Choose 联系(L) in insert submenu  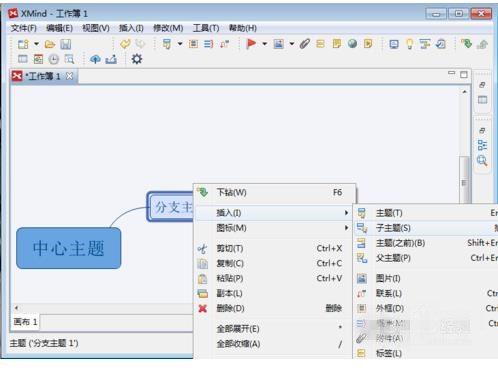click(426, 293)
